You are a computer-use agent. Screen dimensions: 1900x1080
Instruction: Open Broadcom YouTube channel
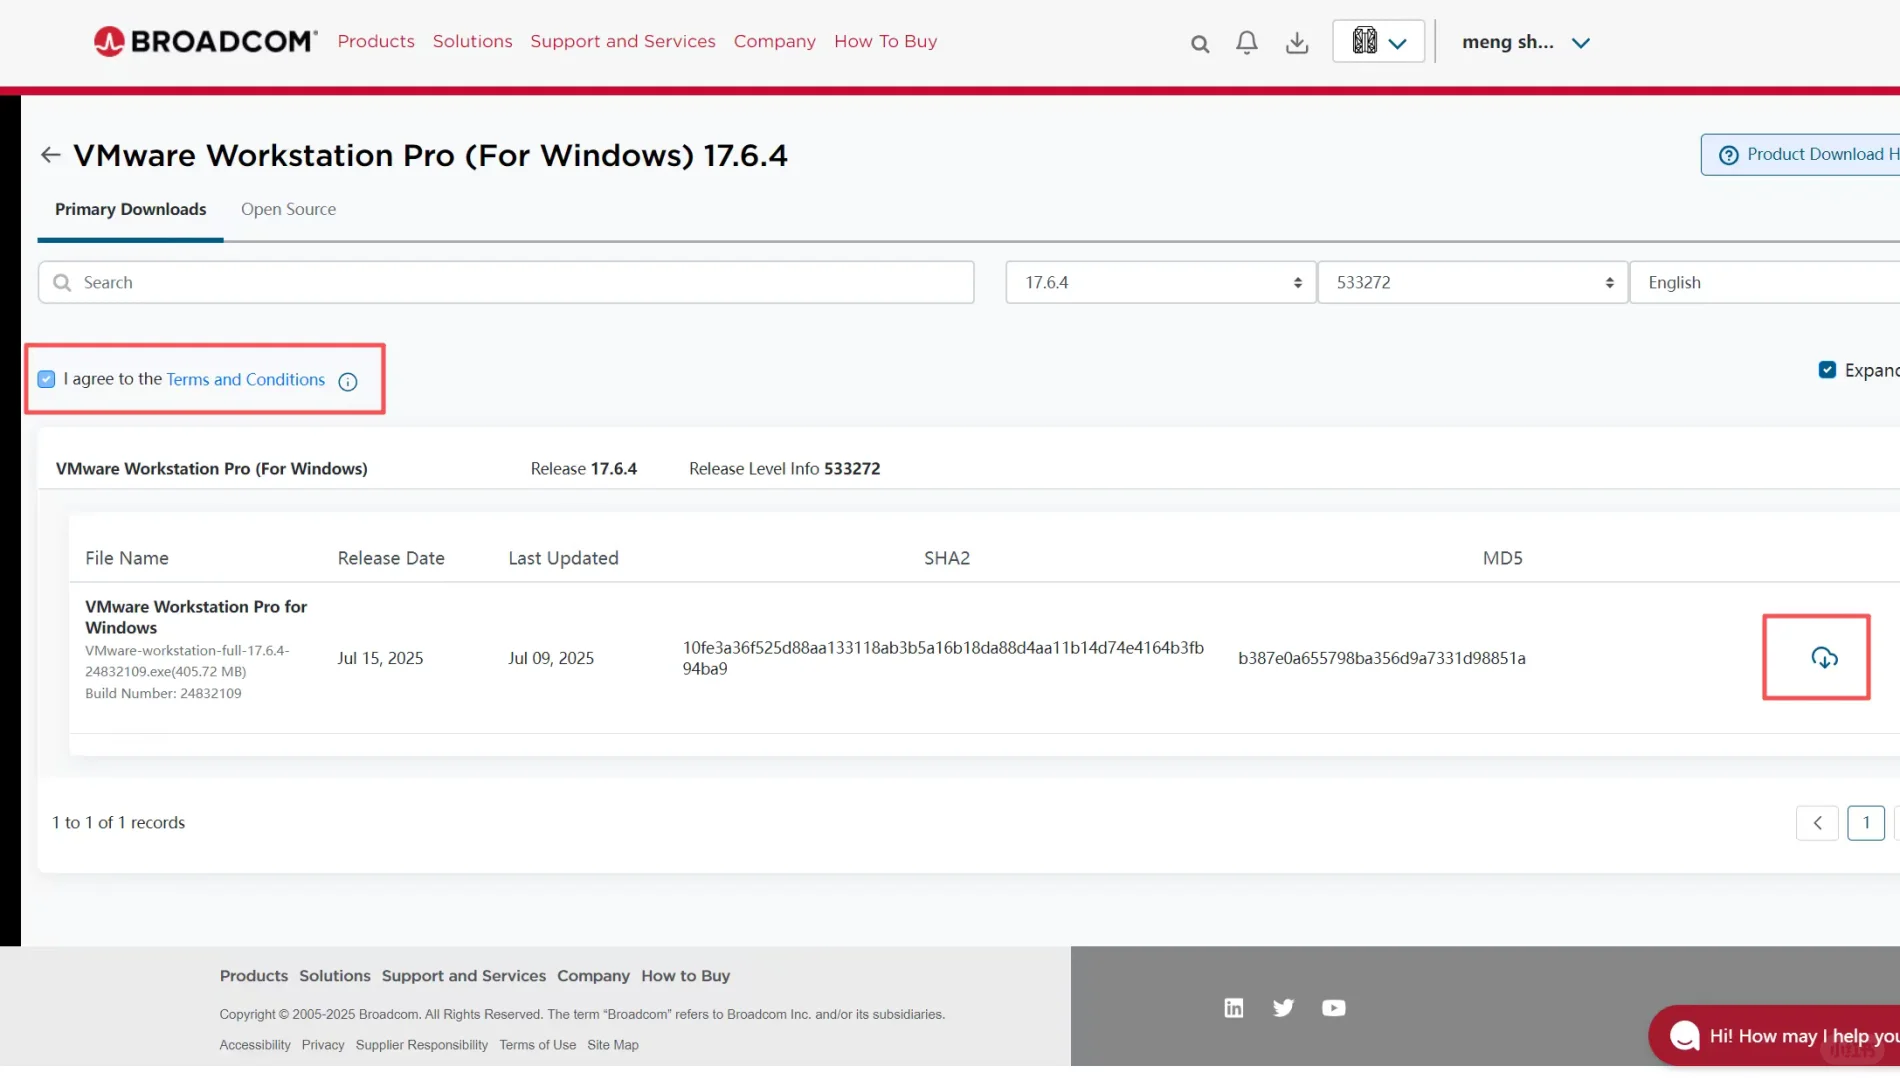(1334, 1008)
